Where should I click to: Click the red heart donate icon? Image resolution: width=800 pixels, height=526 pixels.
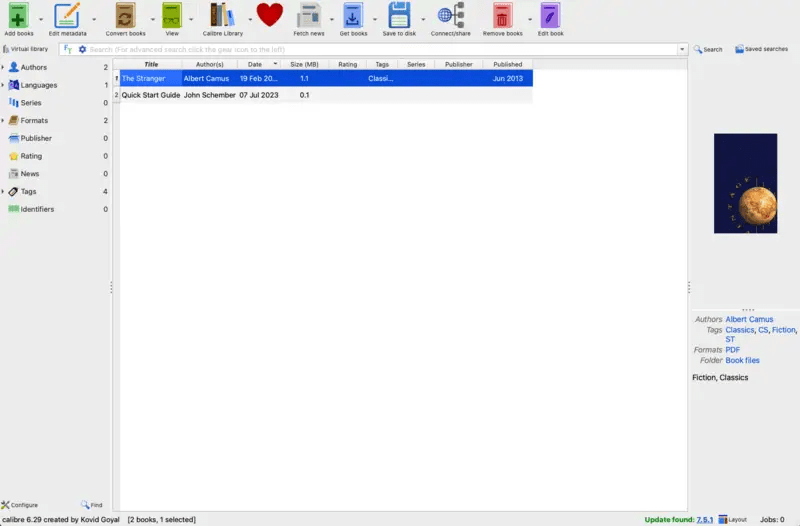[x=269, y=14]
